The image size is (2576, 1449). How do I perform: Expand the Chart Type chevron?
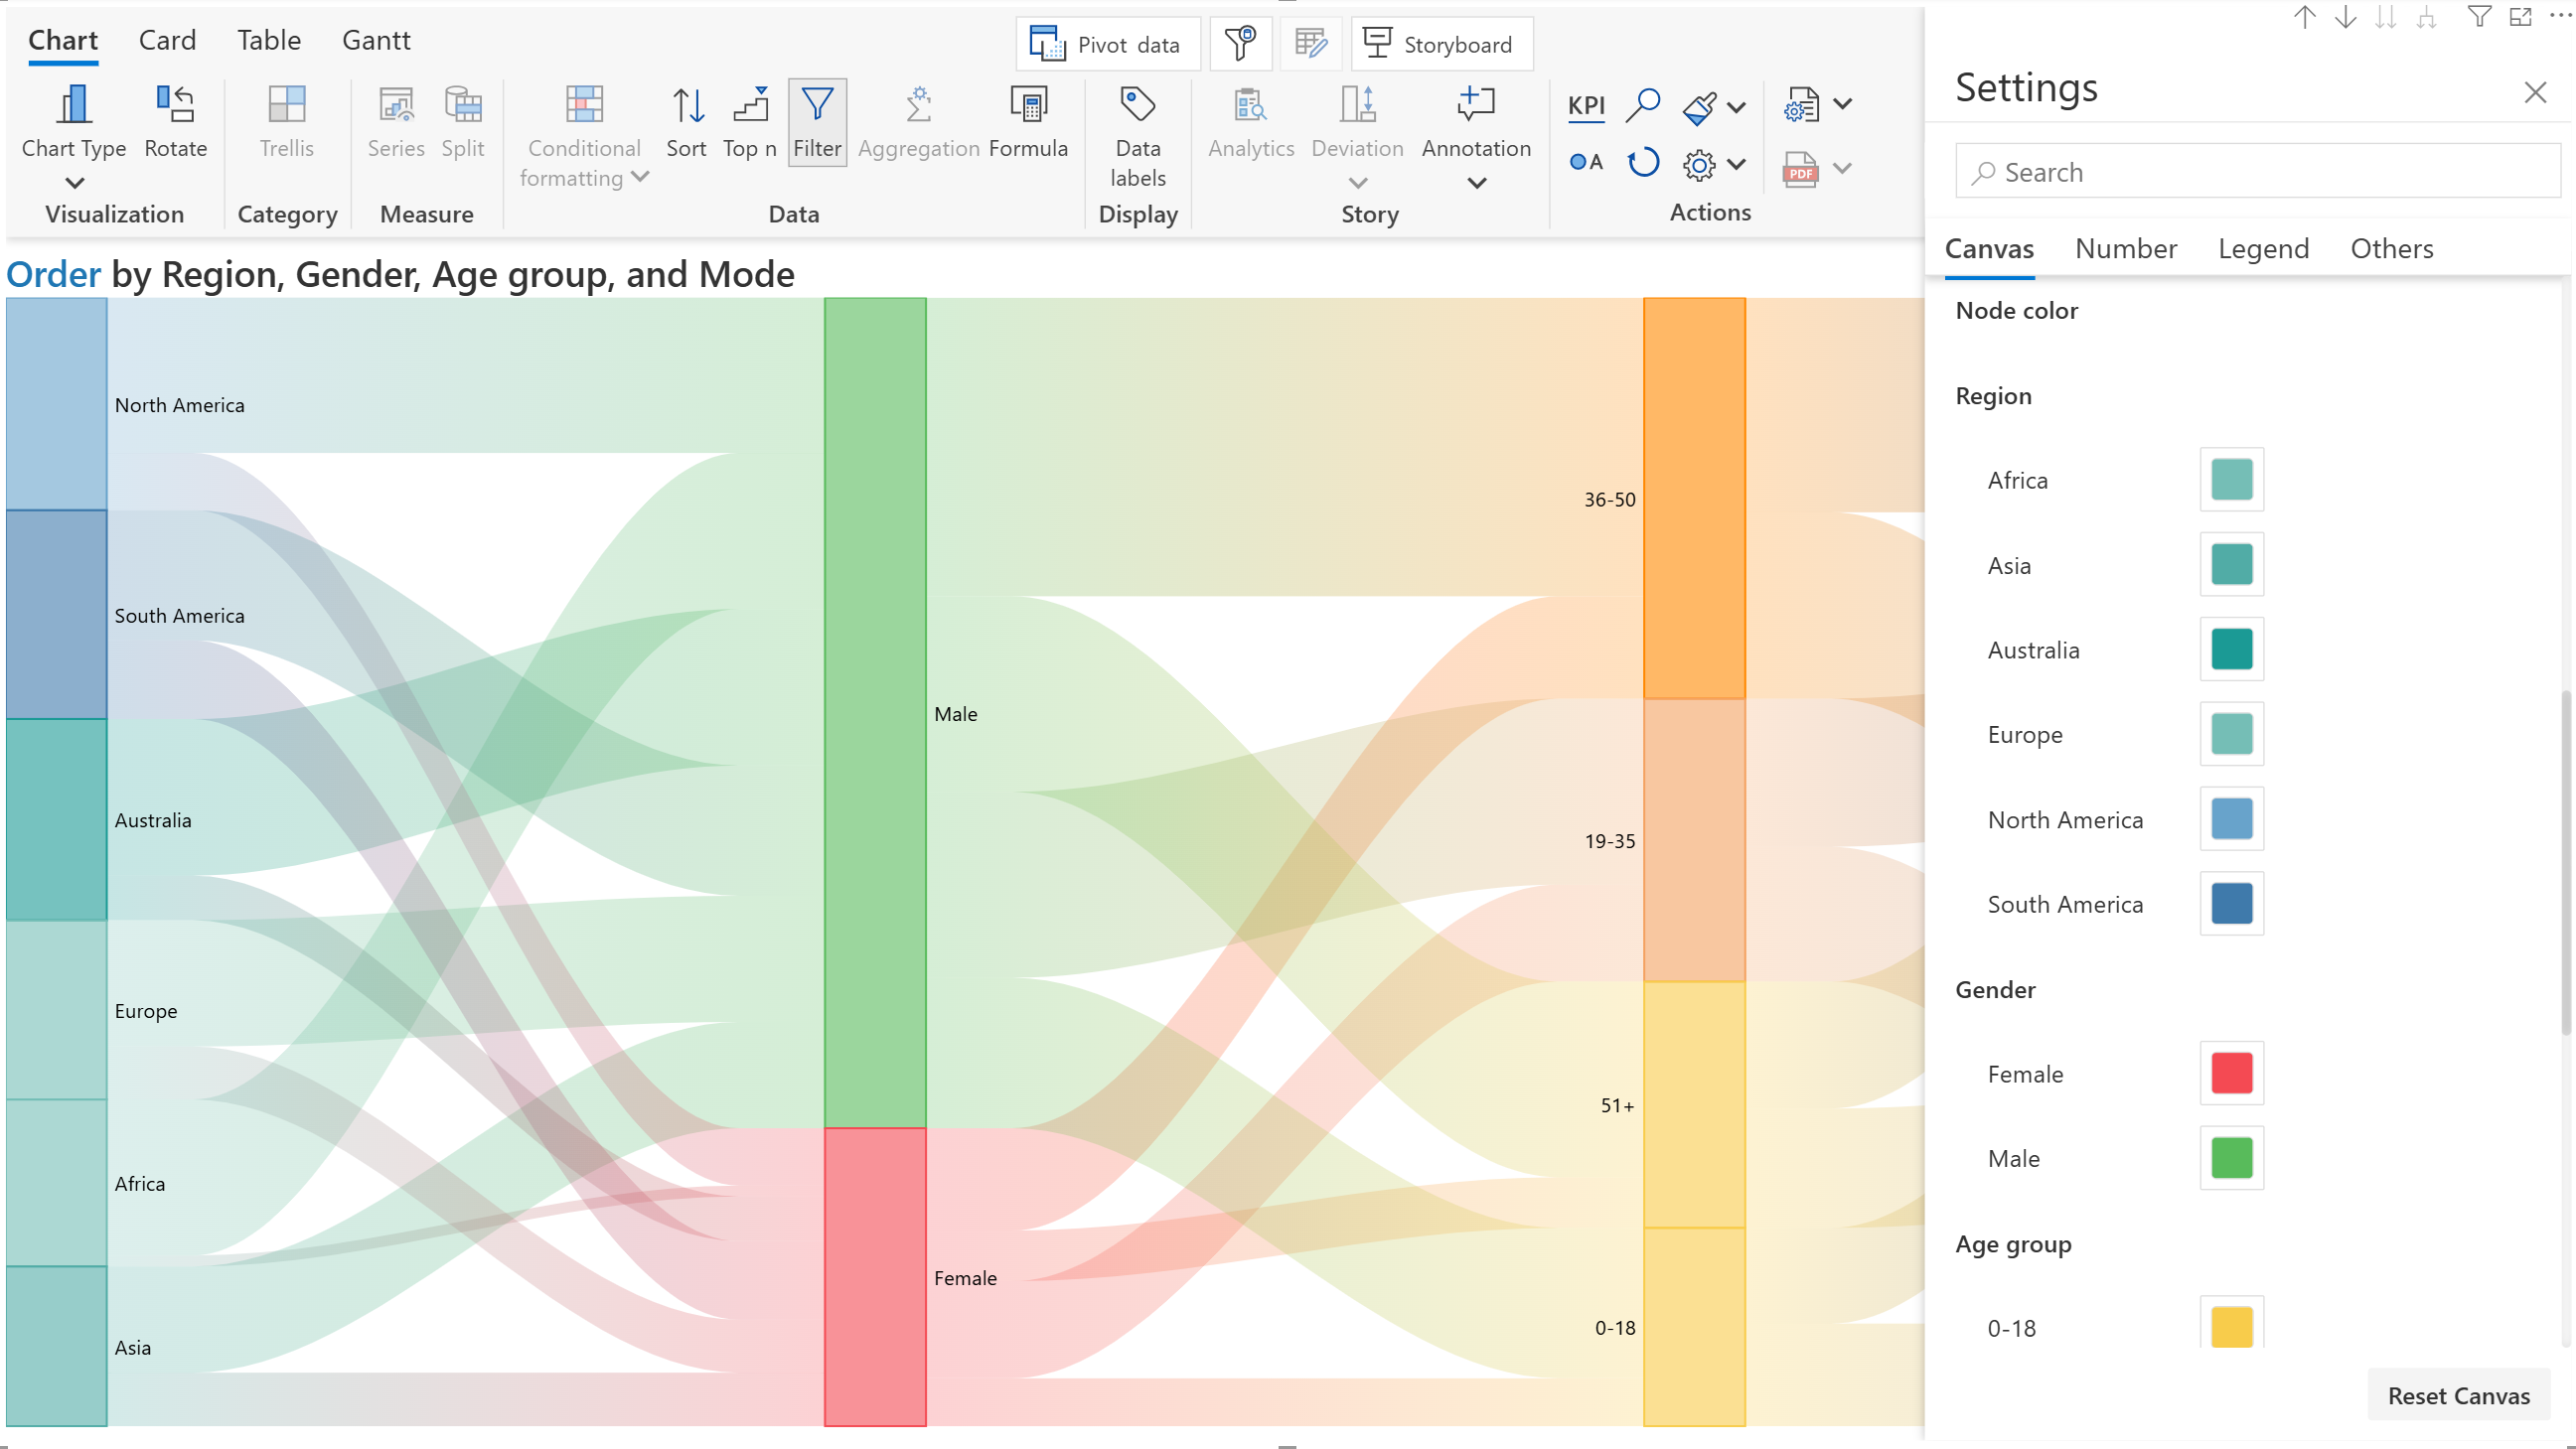[74, 183]
